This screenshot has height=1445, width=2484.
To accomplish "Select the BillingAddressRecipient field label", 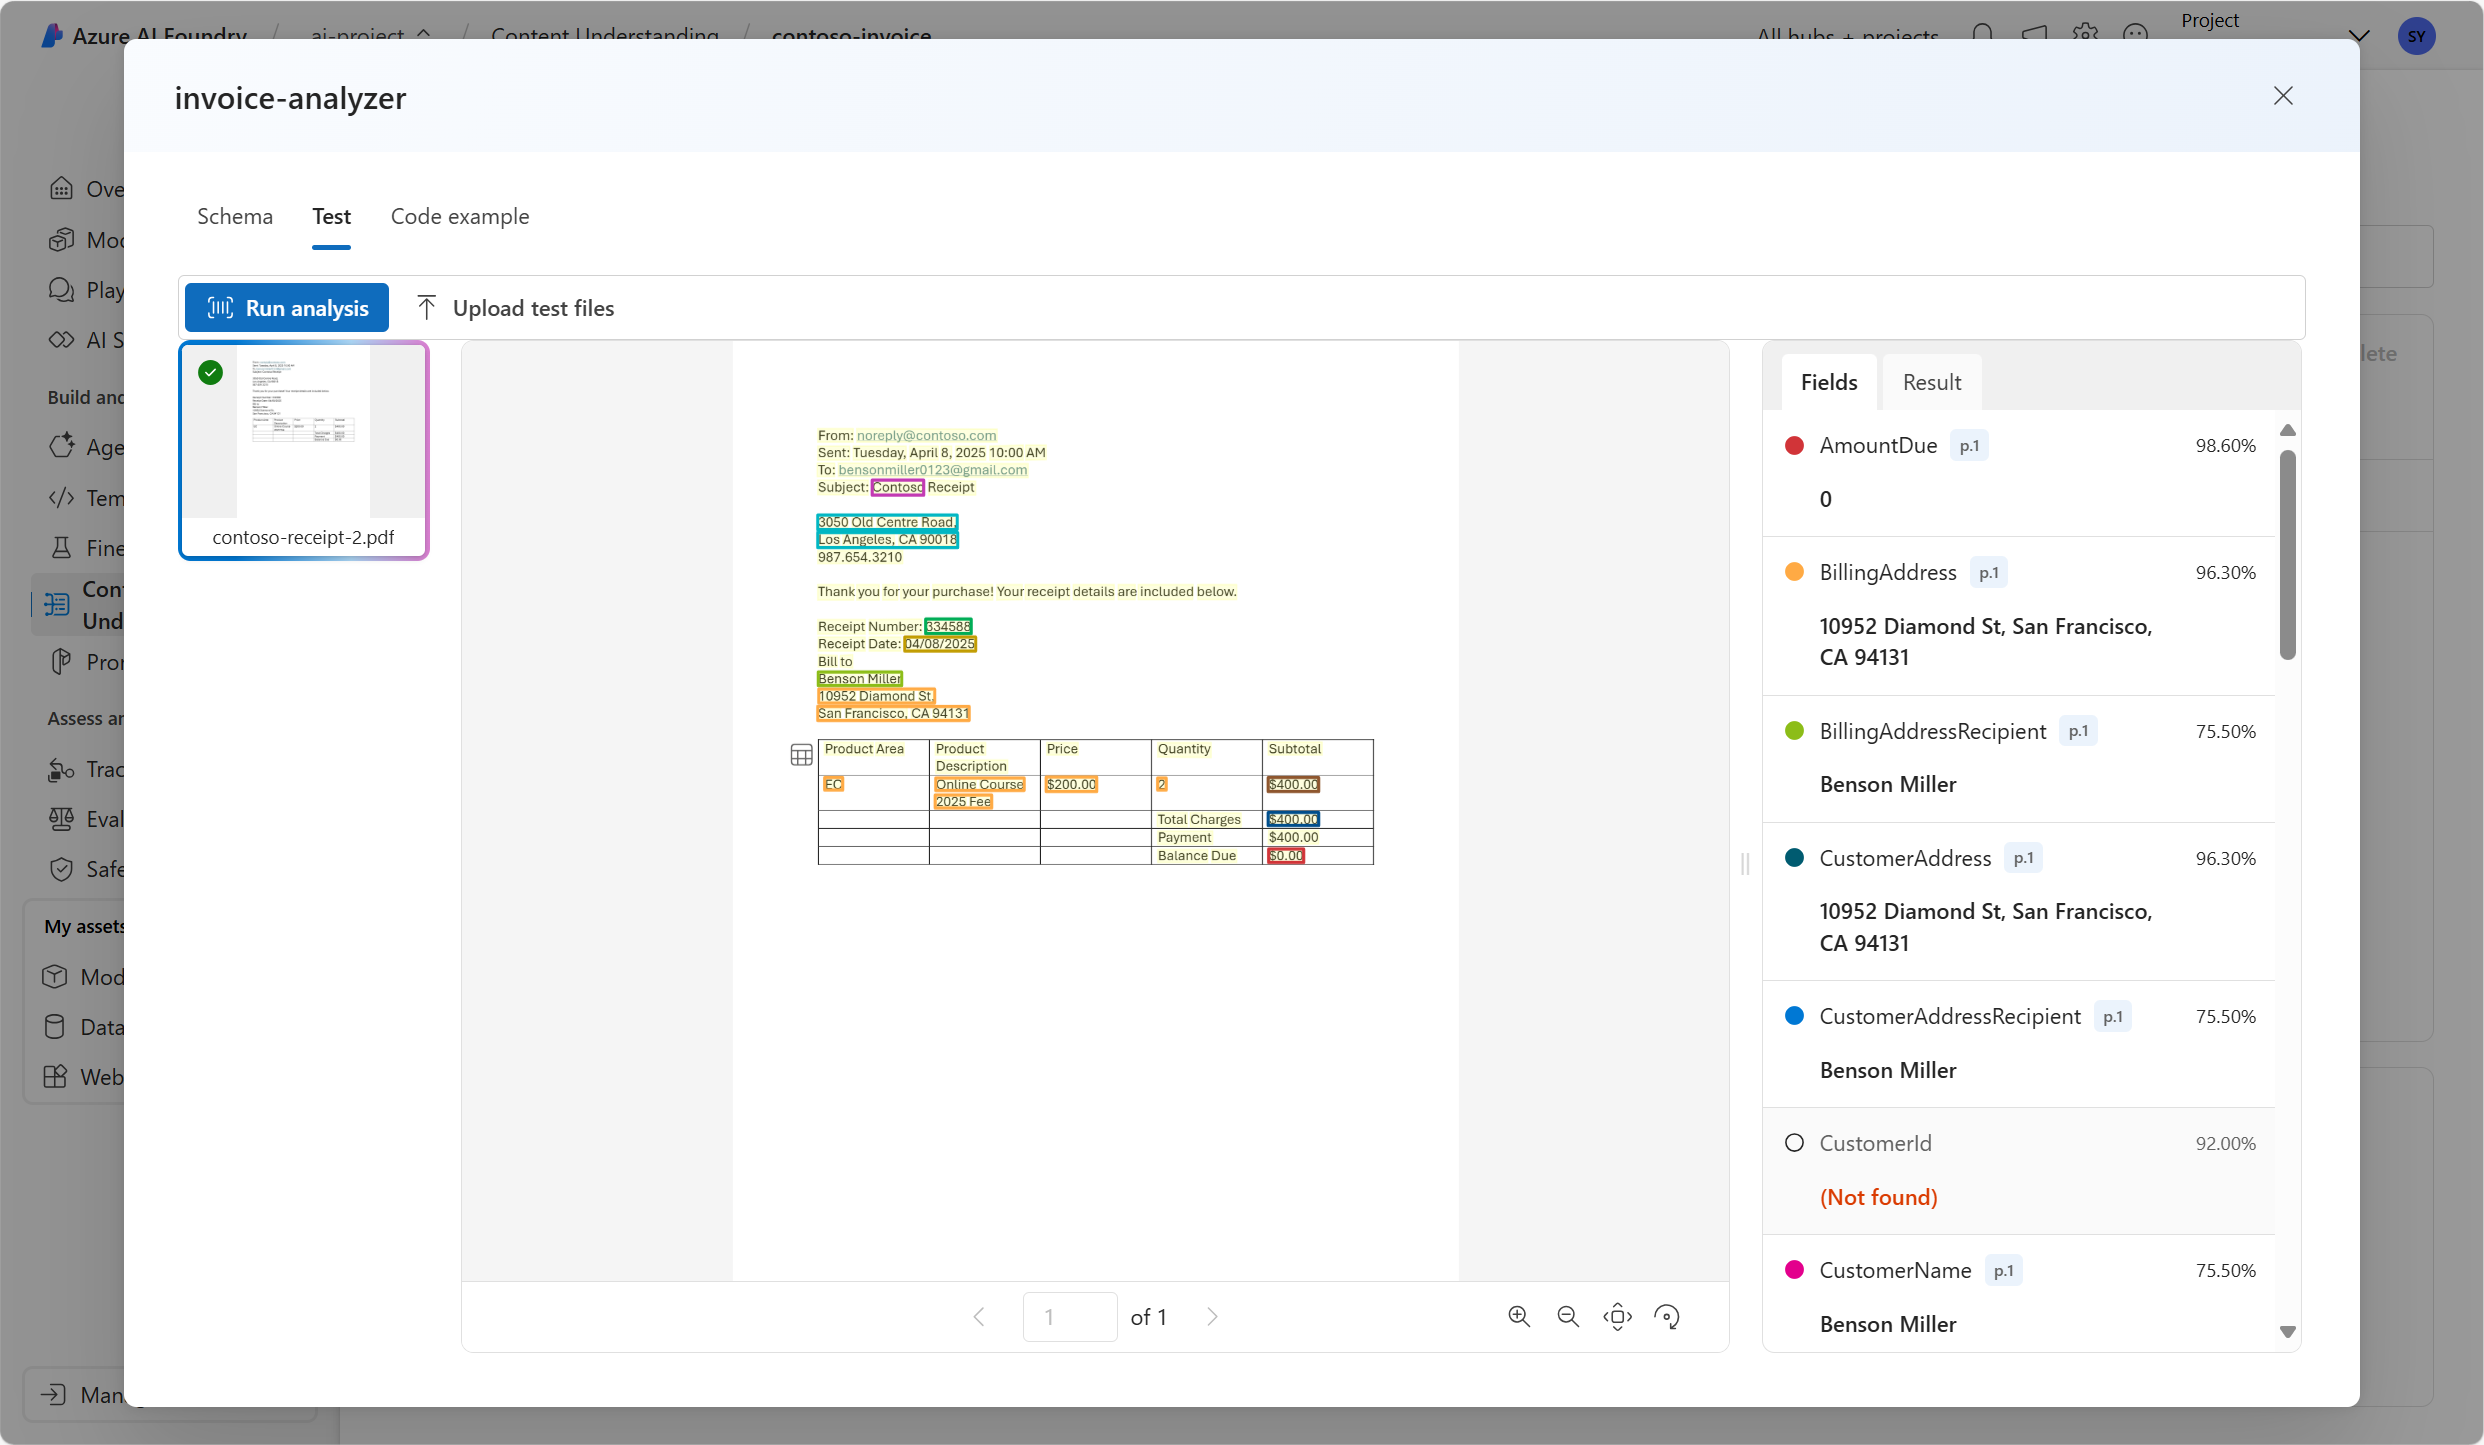I will pyautogui.click(x=1933, y=731).
